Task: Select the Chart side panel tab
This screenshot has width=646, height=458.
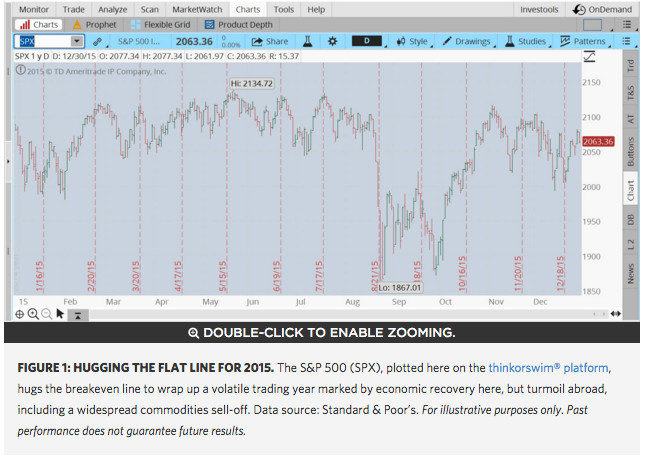Action: (x=630, y=190)
